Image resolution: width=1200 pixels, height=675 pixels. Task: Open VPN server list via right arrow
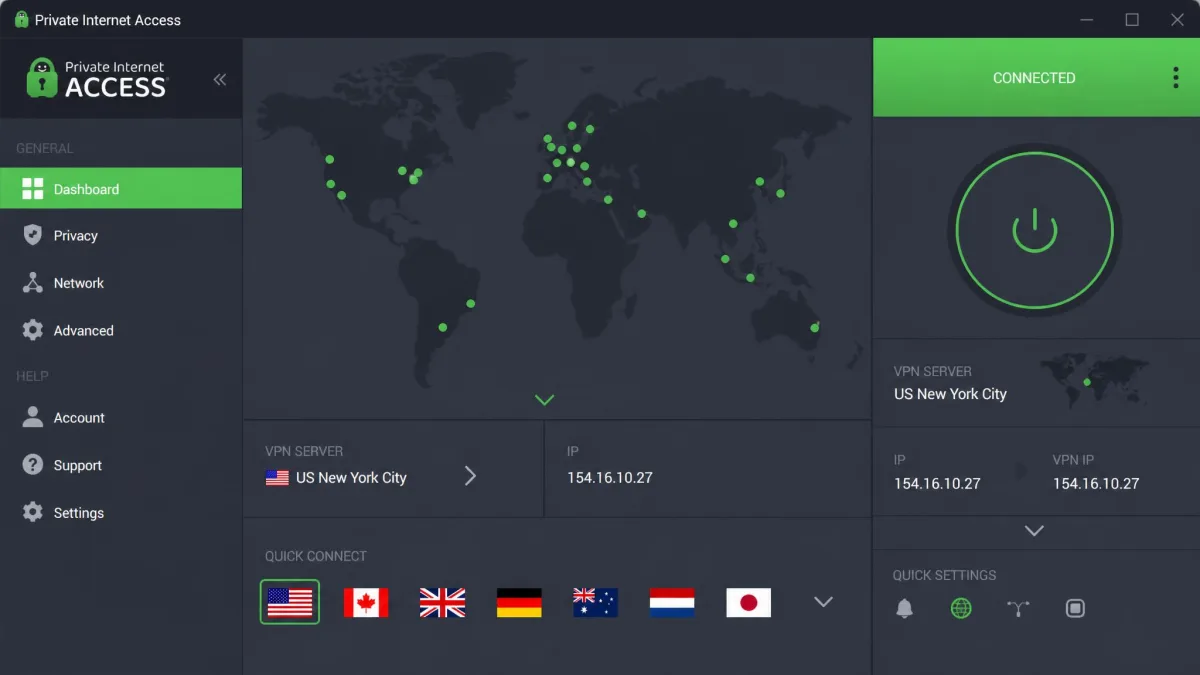pyautogui.click(x=470, y=476)
